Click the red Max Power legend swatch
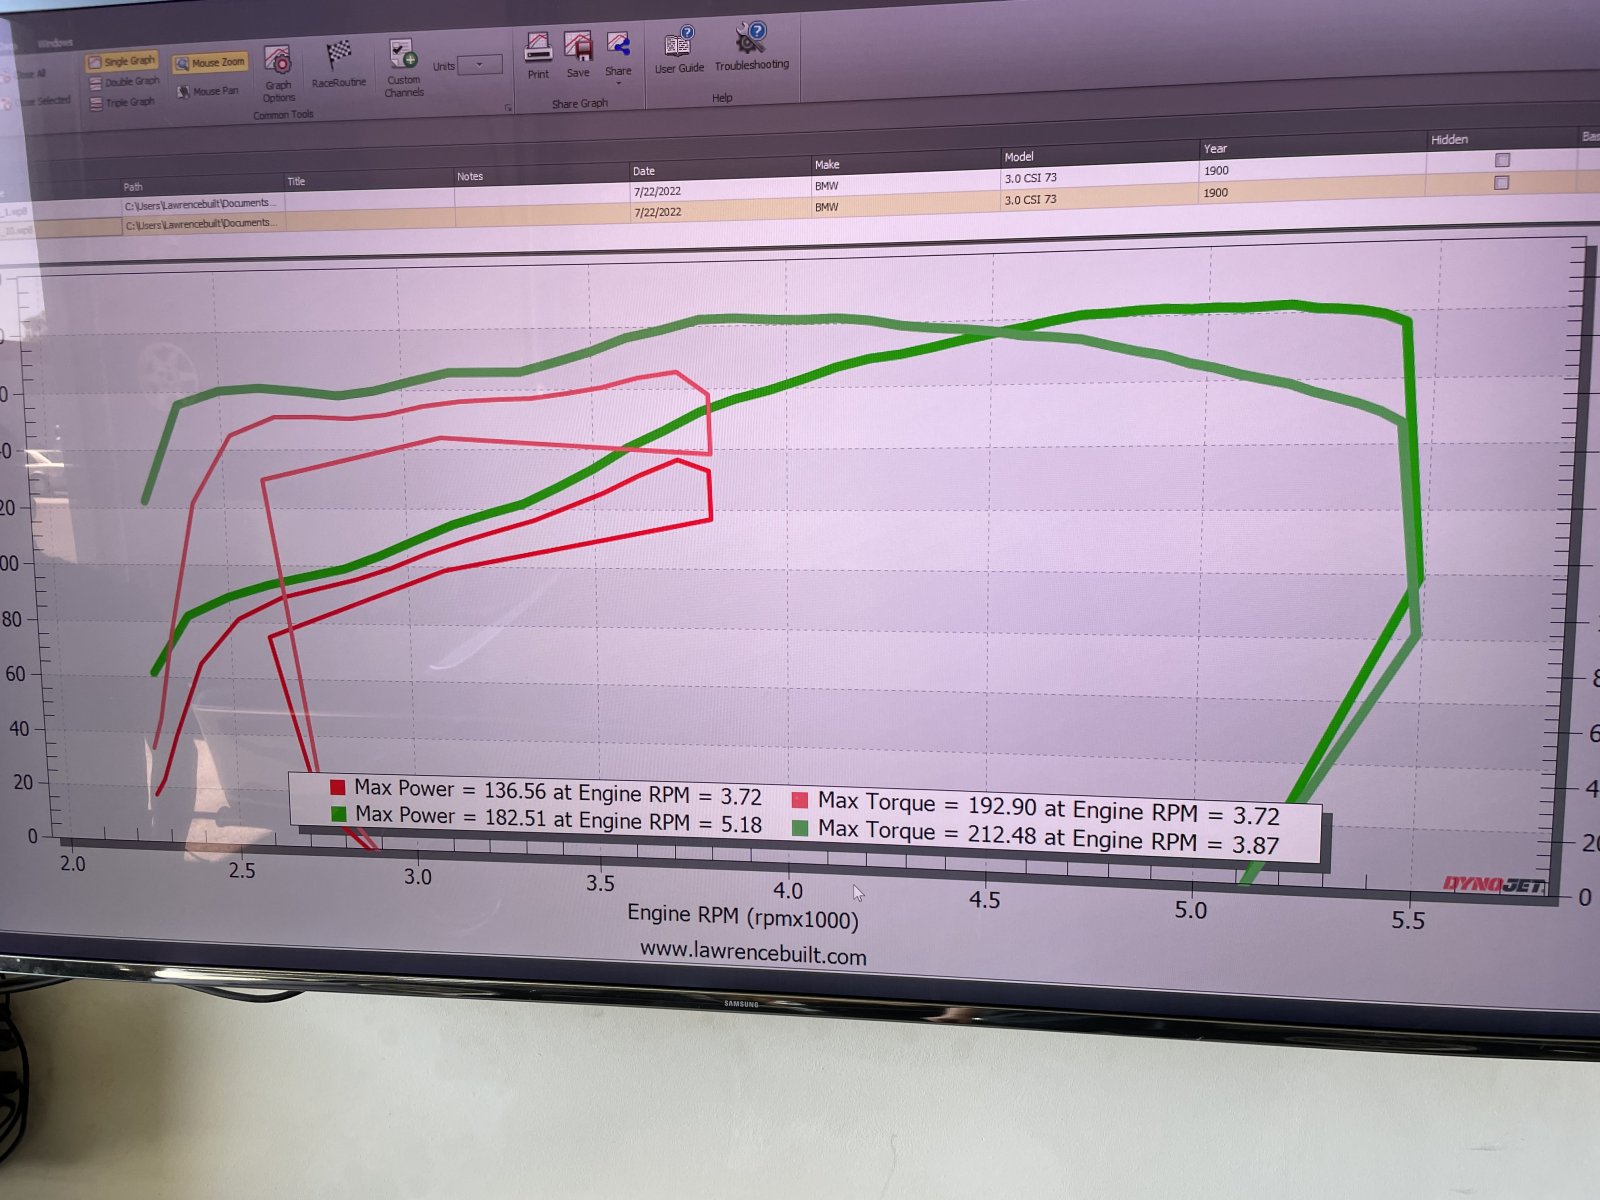Viewport: 1600px width, 1200px height. coord(338,787)
